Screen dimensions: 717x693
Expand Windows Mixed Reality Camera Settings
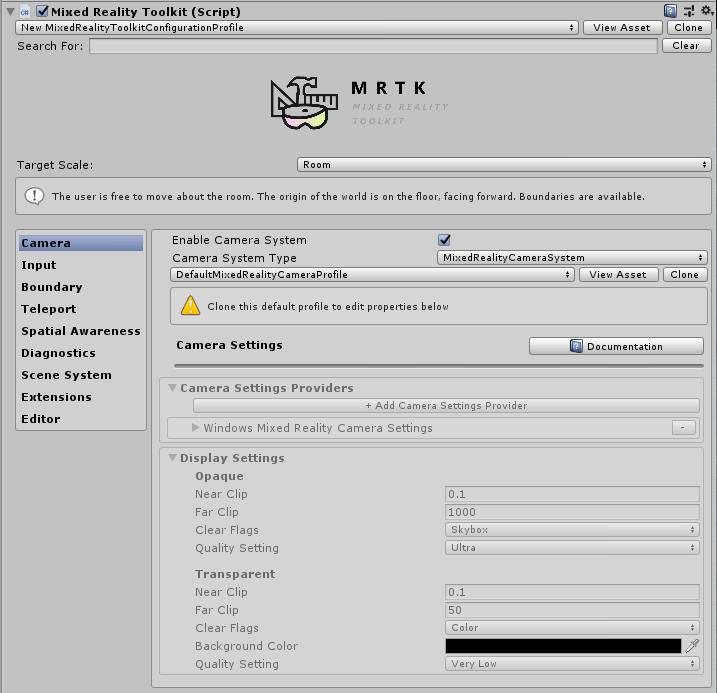point(196,428)
